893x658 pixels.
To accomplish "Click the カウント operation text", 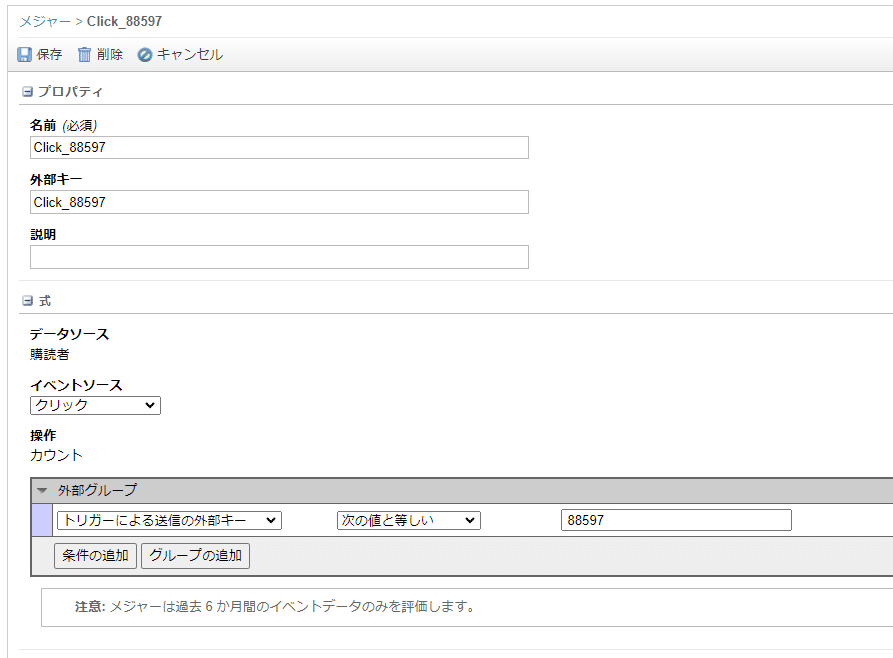I will pyautogui.click(x=56, y=455).
